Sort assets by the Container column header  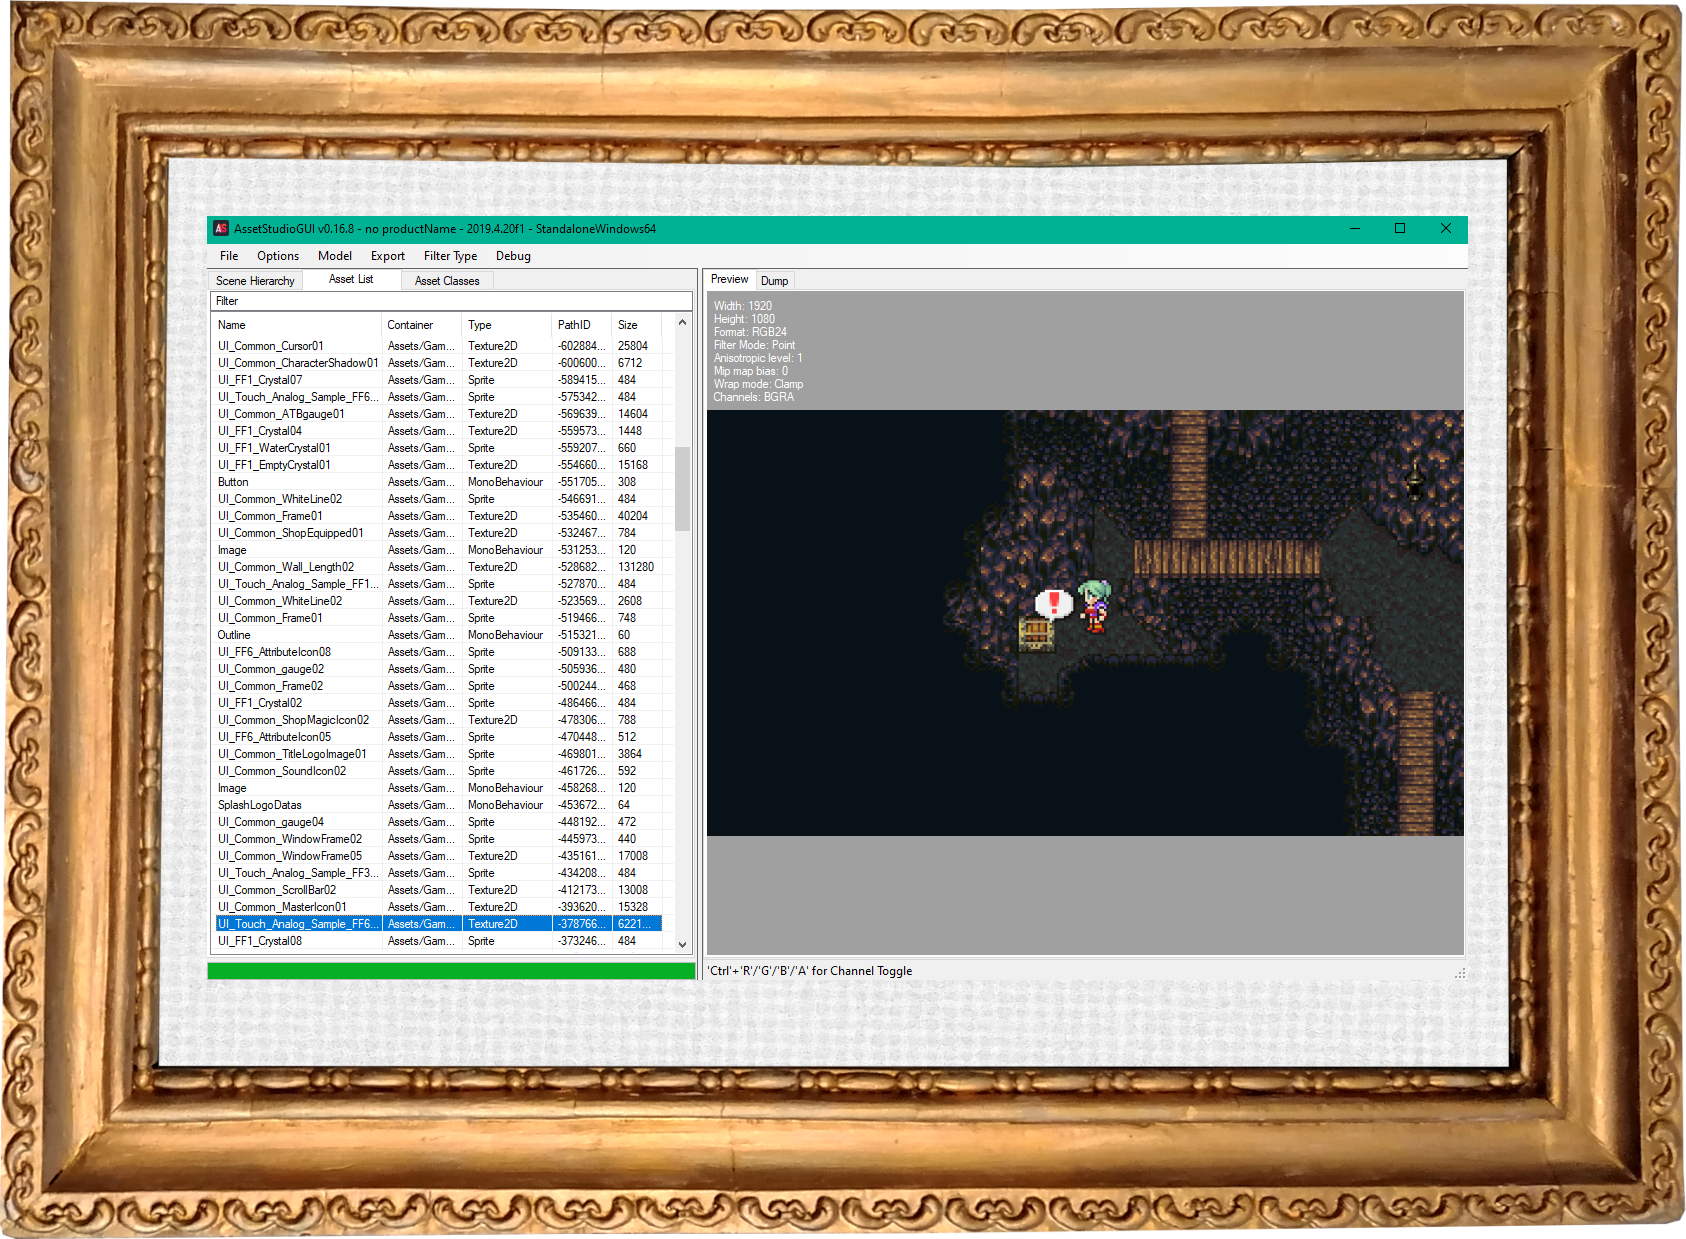422,325
